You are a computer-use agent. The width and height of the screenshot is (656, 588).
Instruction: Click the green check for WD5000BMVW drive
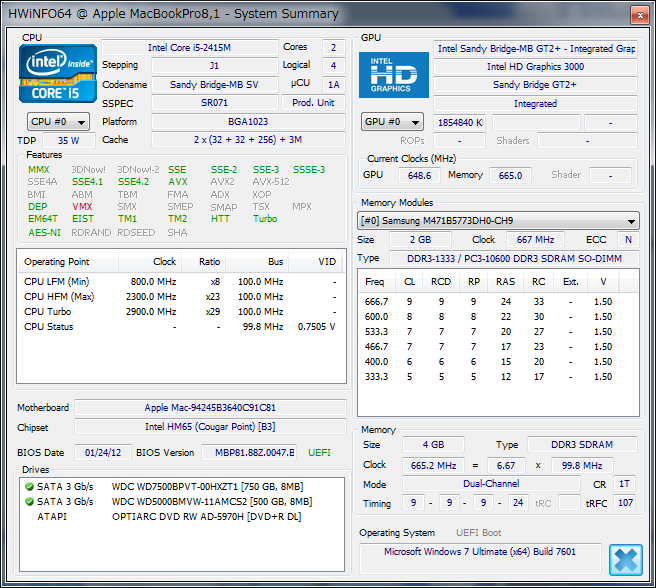click(x=29, y=501)
